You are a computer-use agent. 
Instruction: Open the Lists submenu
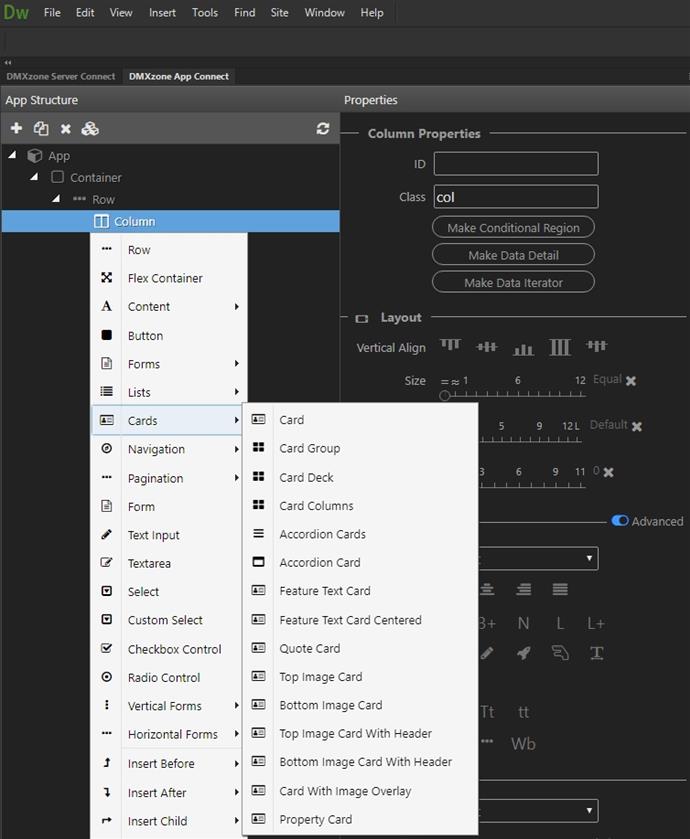click(169, 392)
